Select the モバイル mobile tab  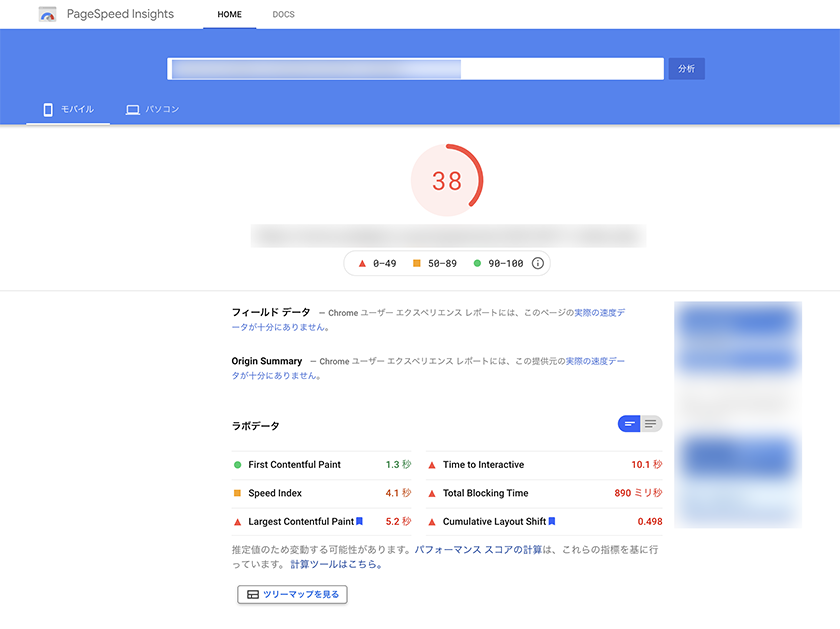pos(68,109)
